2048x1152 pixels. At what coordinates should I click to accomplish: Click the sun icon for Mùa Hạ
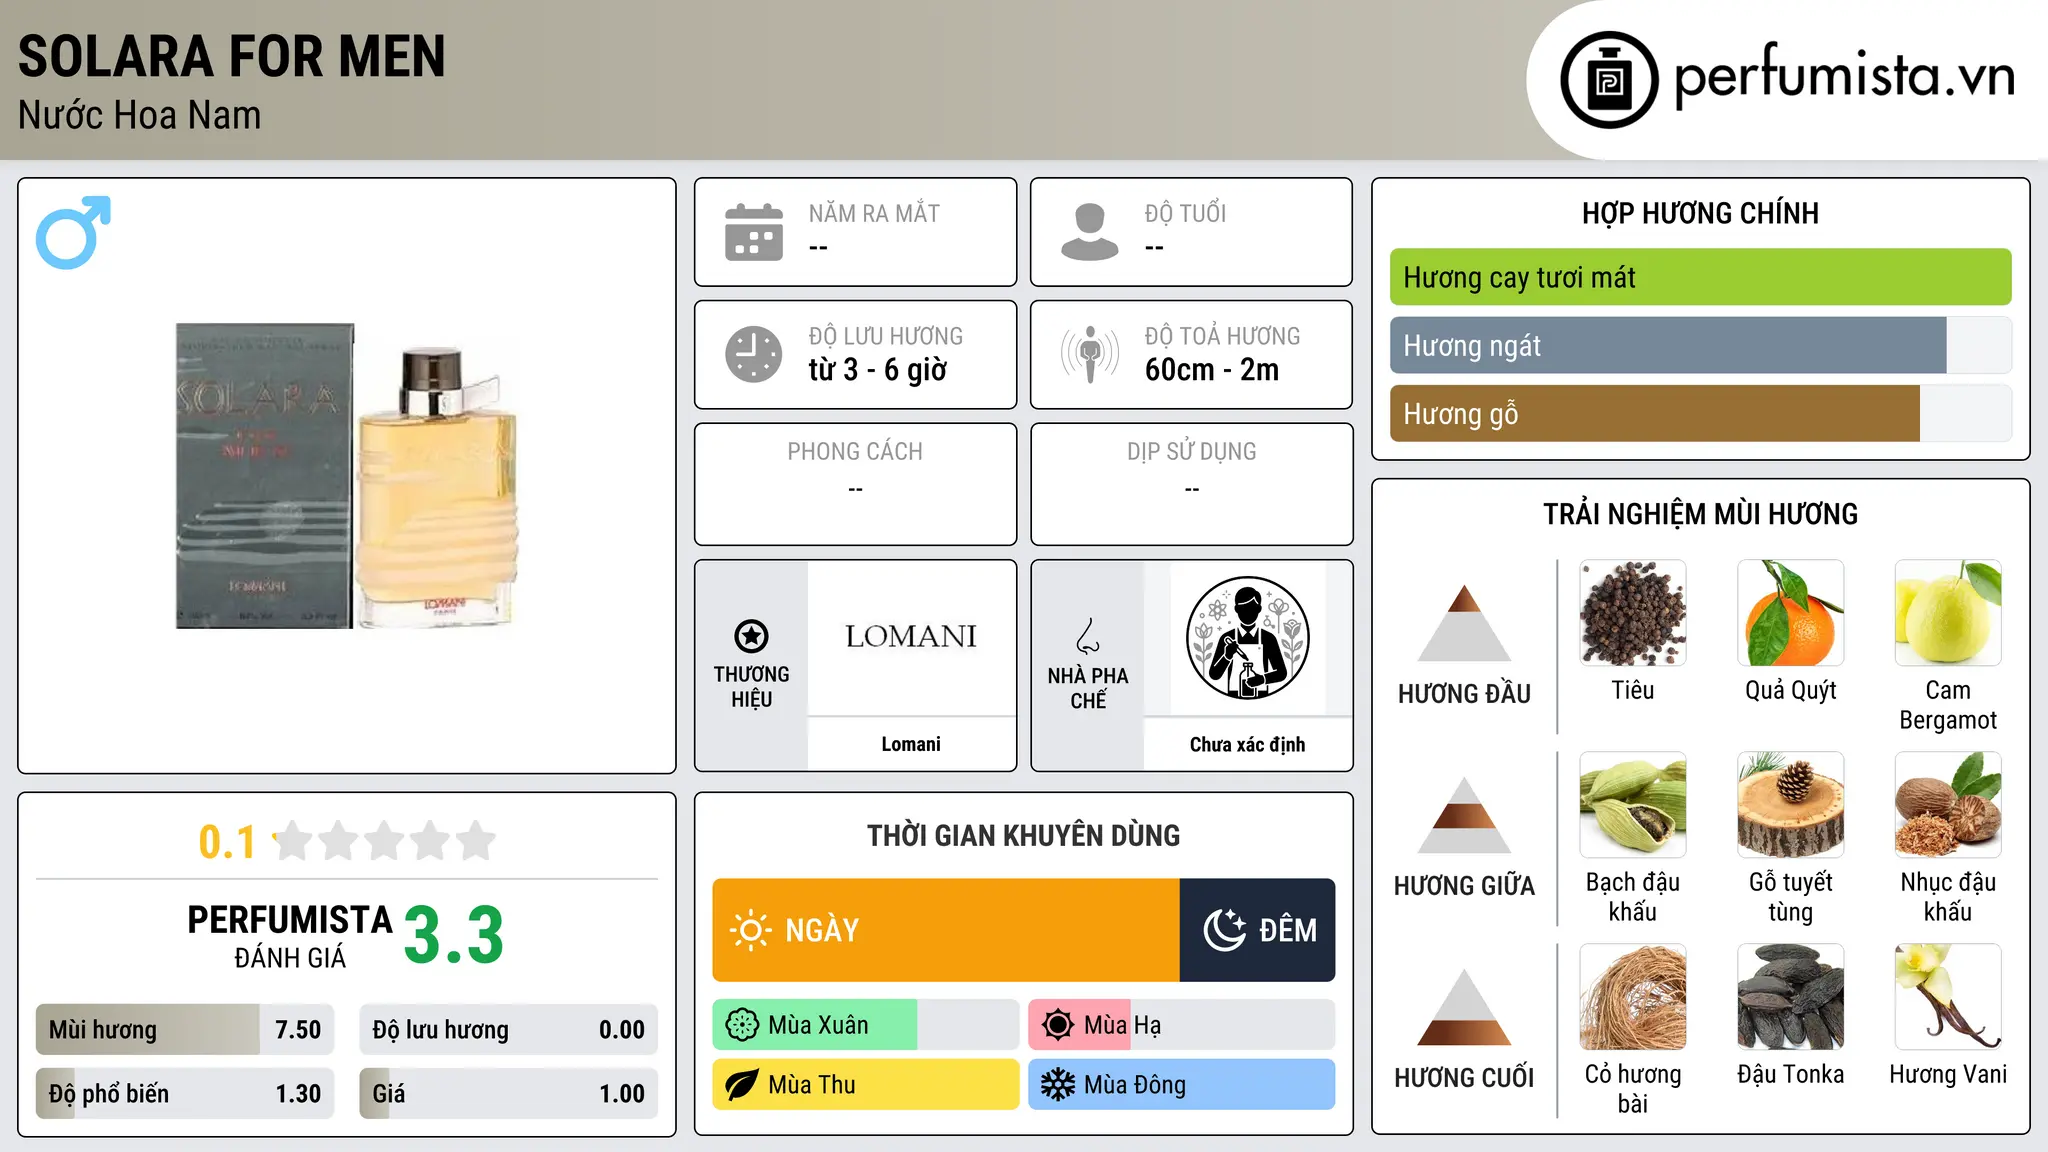(1058, 1025)
